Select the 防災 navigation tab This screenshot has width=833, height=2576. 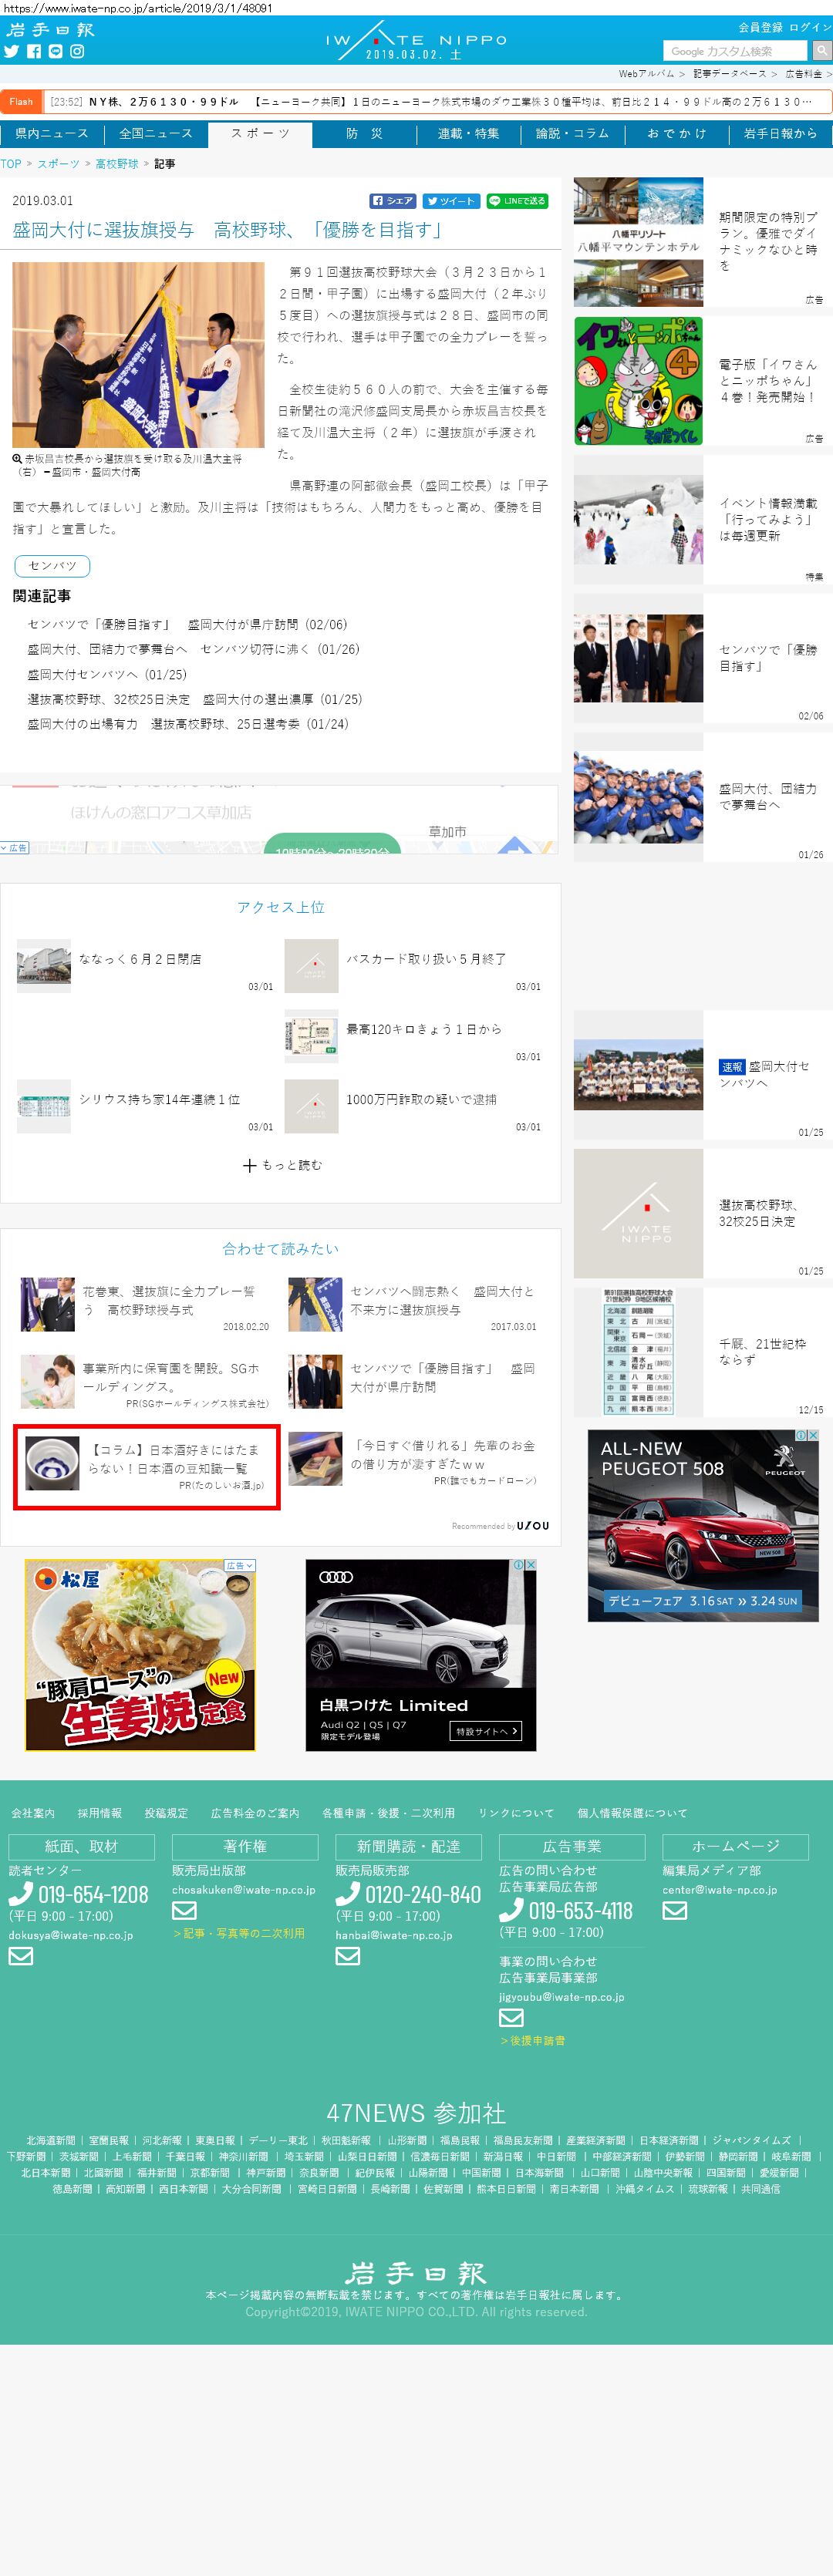[364, 133]
